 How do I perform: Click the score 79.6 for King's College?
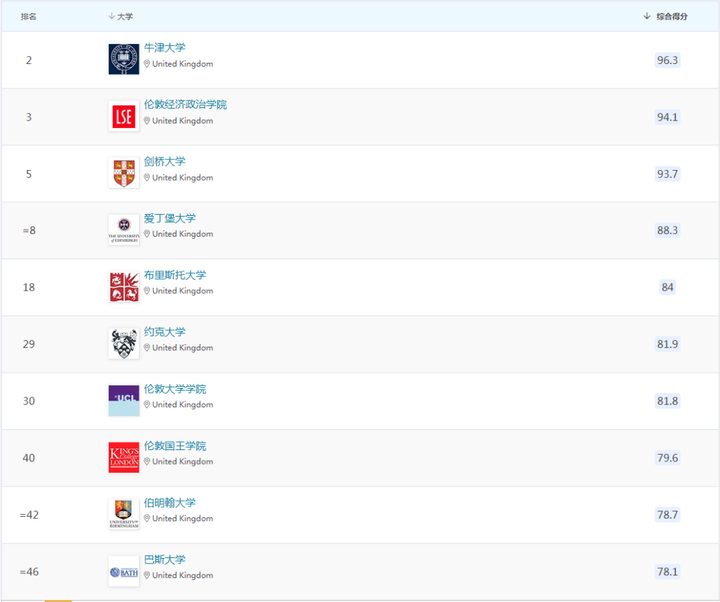click(667, 458)
